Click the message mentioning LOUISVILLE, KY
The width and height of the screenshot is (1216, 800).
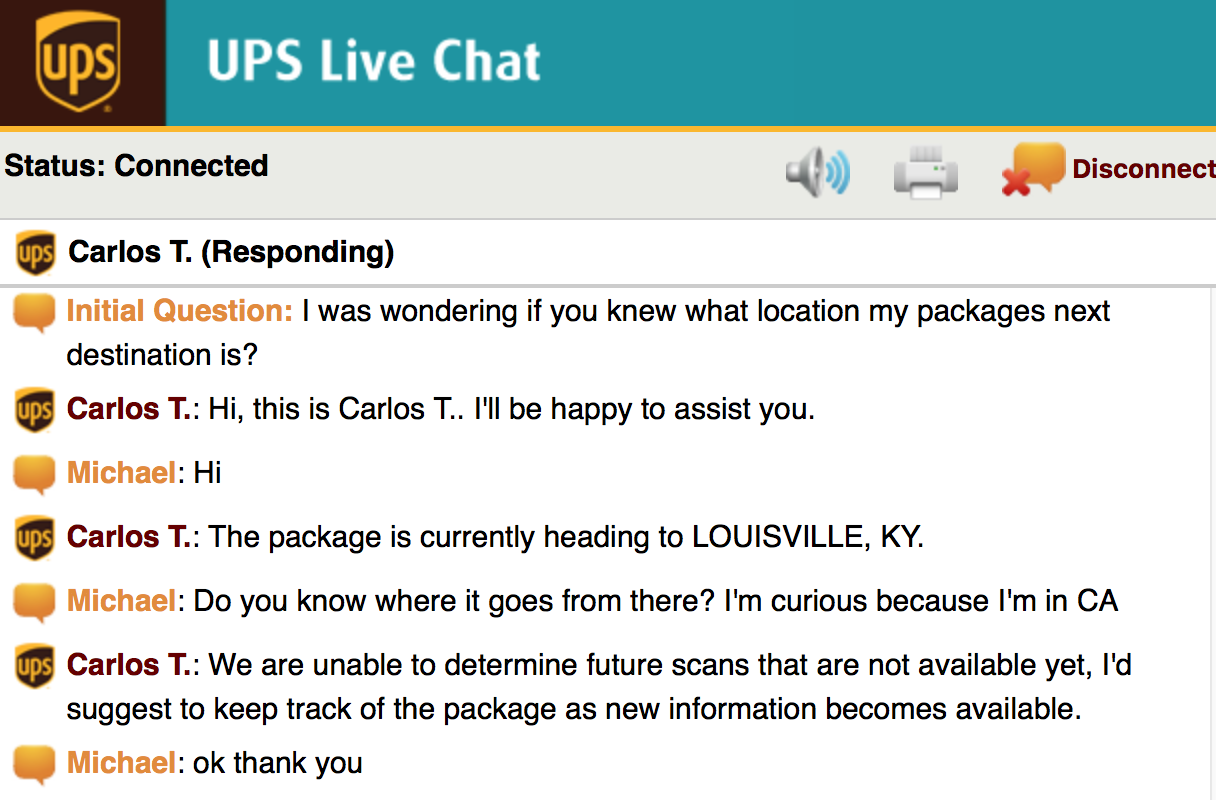point(496,537)
